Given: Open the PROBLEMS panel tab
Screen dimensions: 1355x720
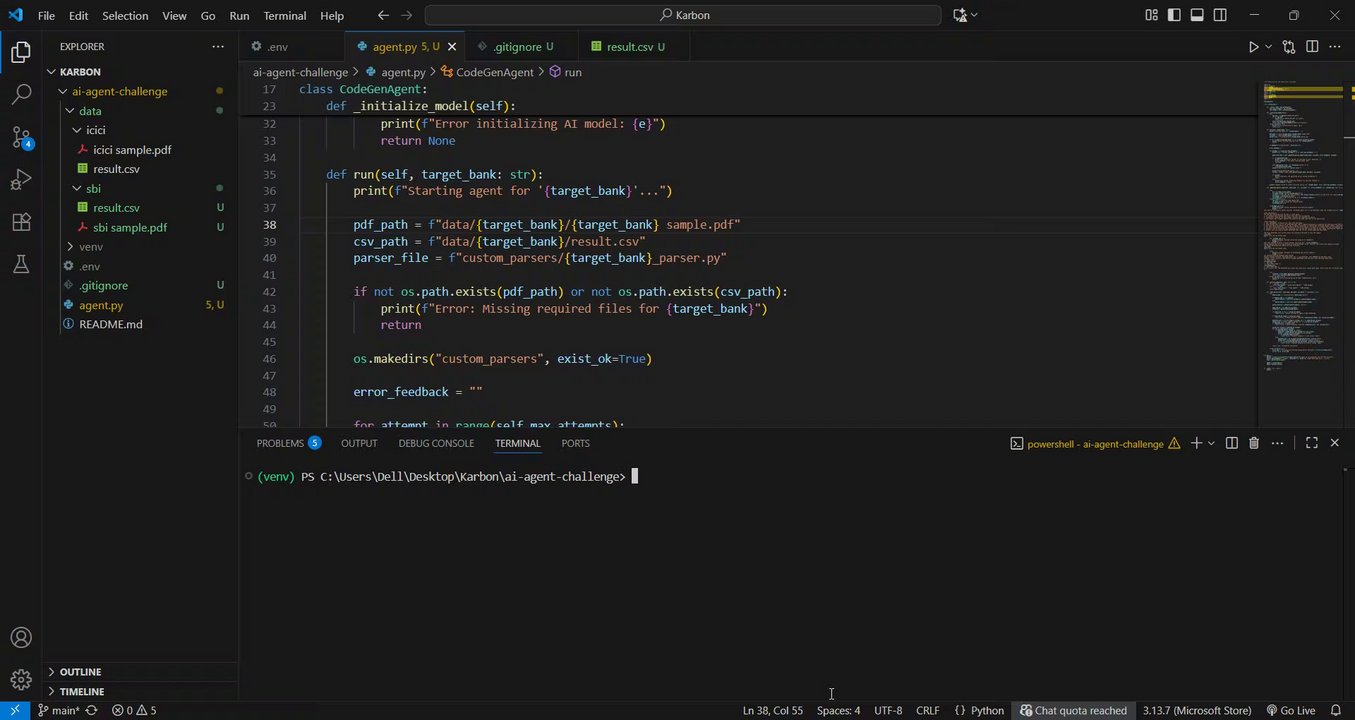Looking at the screenshot, I should pyautogui.click(x=288, y=443).
